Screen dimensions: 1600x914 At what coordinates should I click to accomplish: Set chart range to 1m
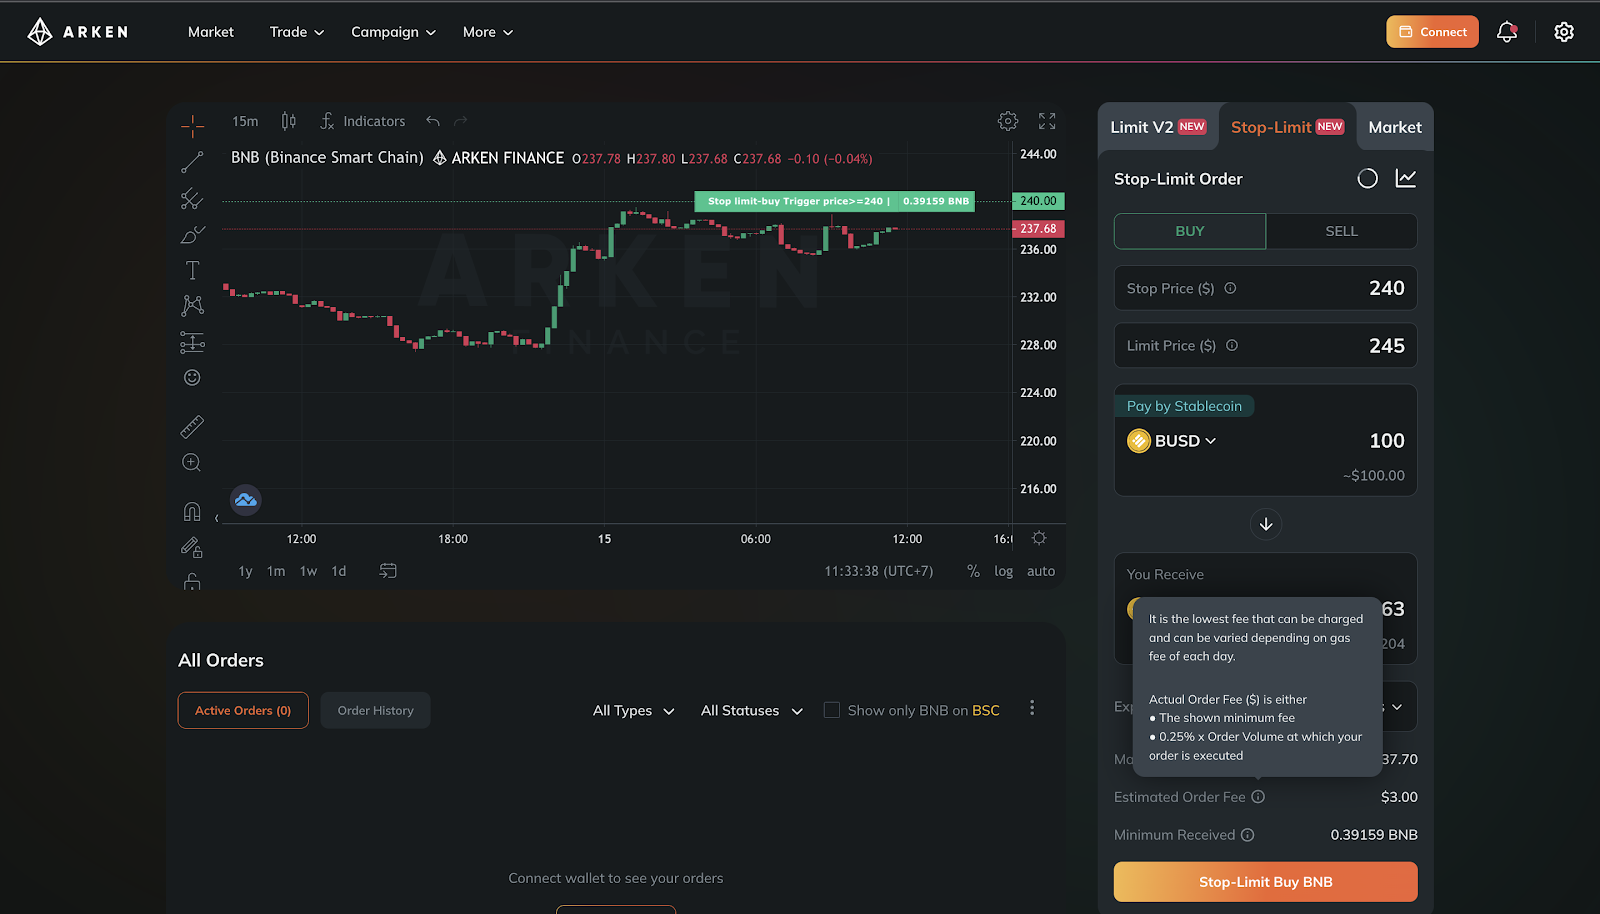(276, 571)
